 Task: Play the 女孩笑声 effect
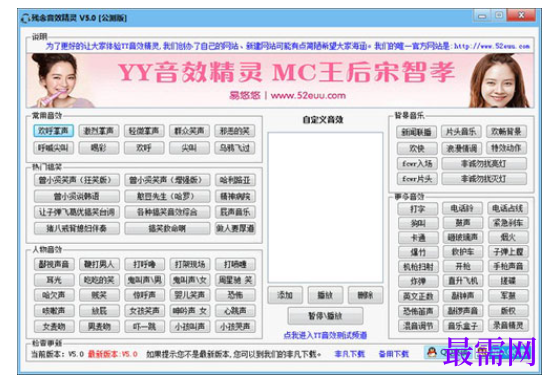[144, 311]
